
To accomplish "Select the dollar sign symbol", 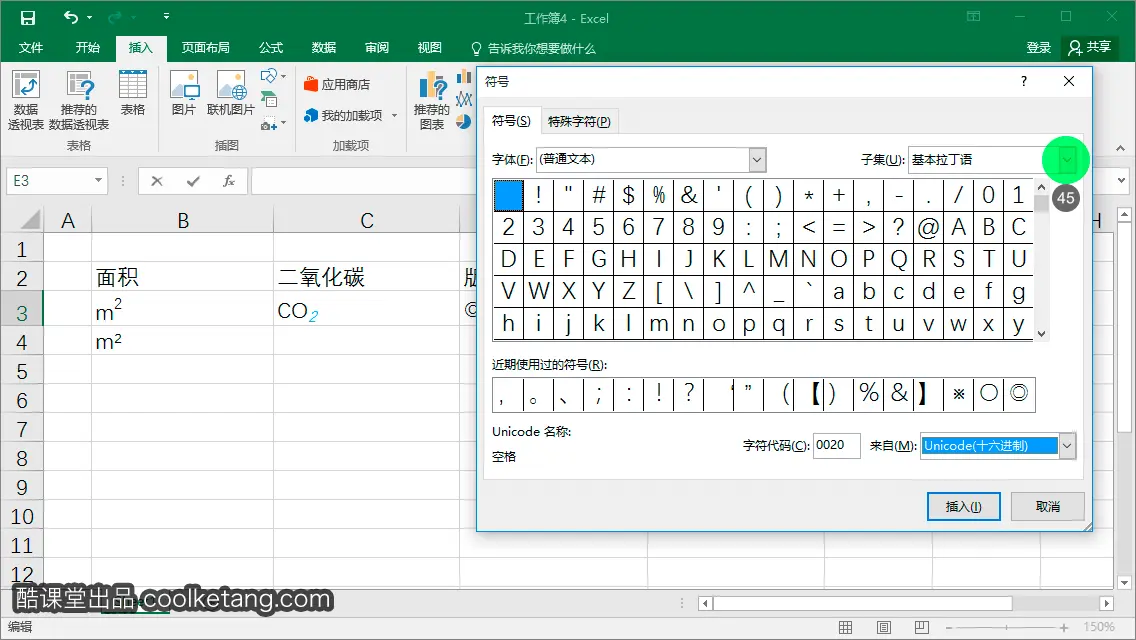I will pos(628,195).
